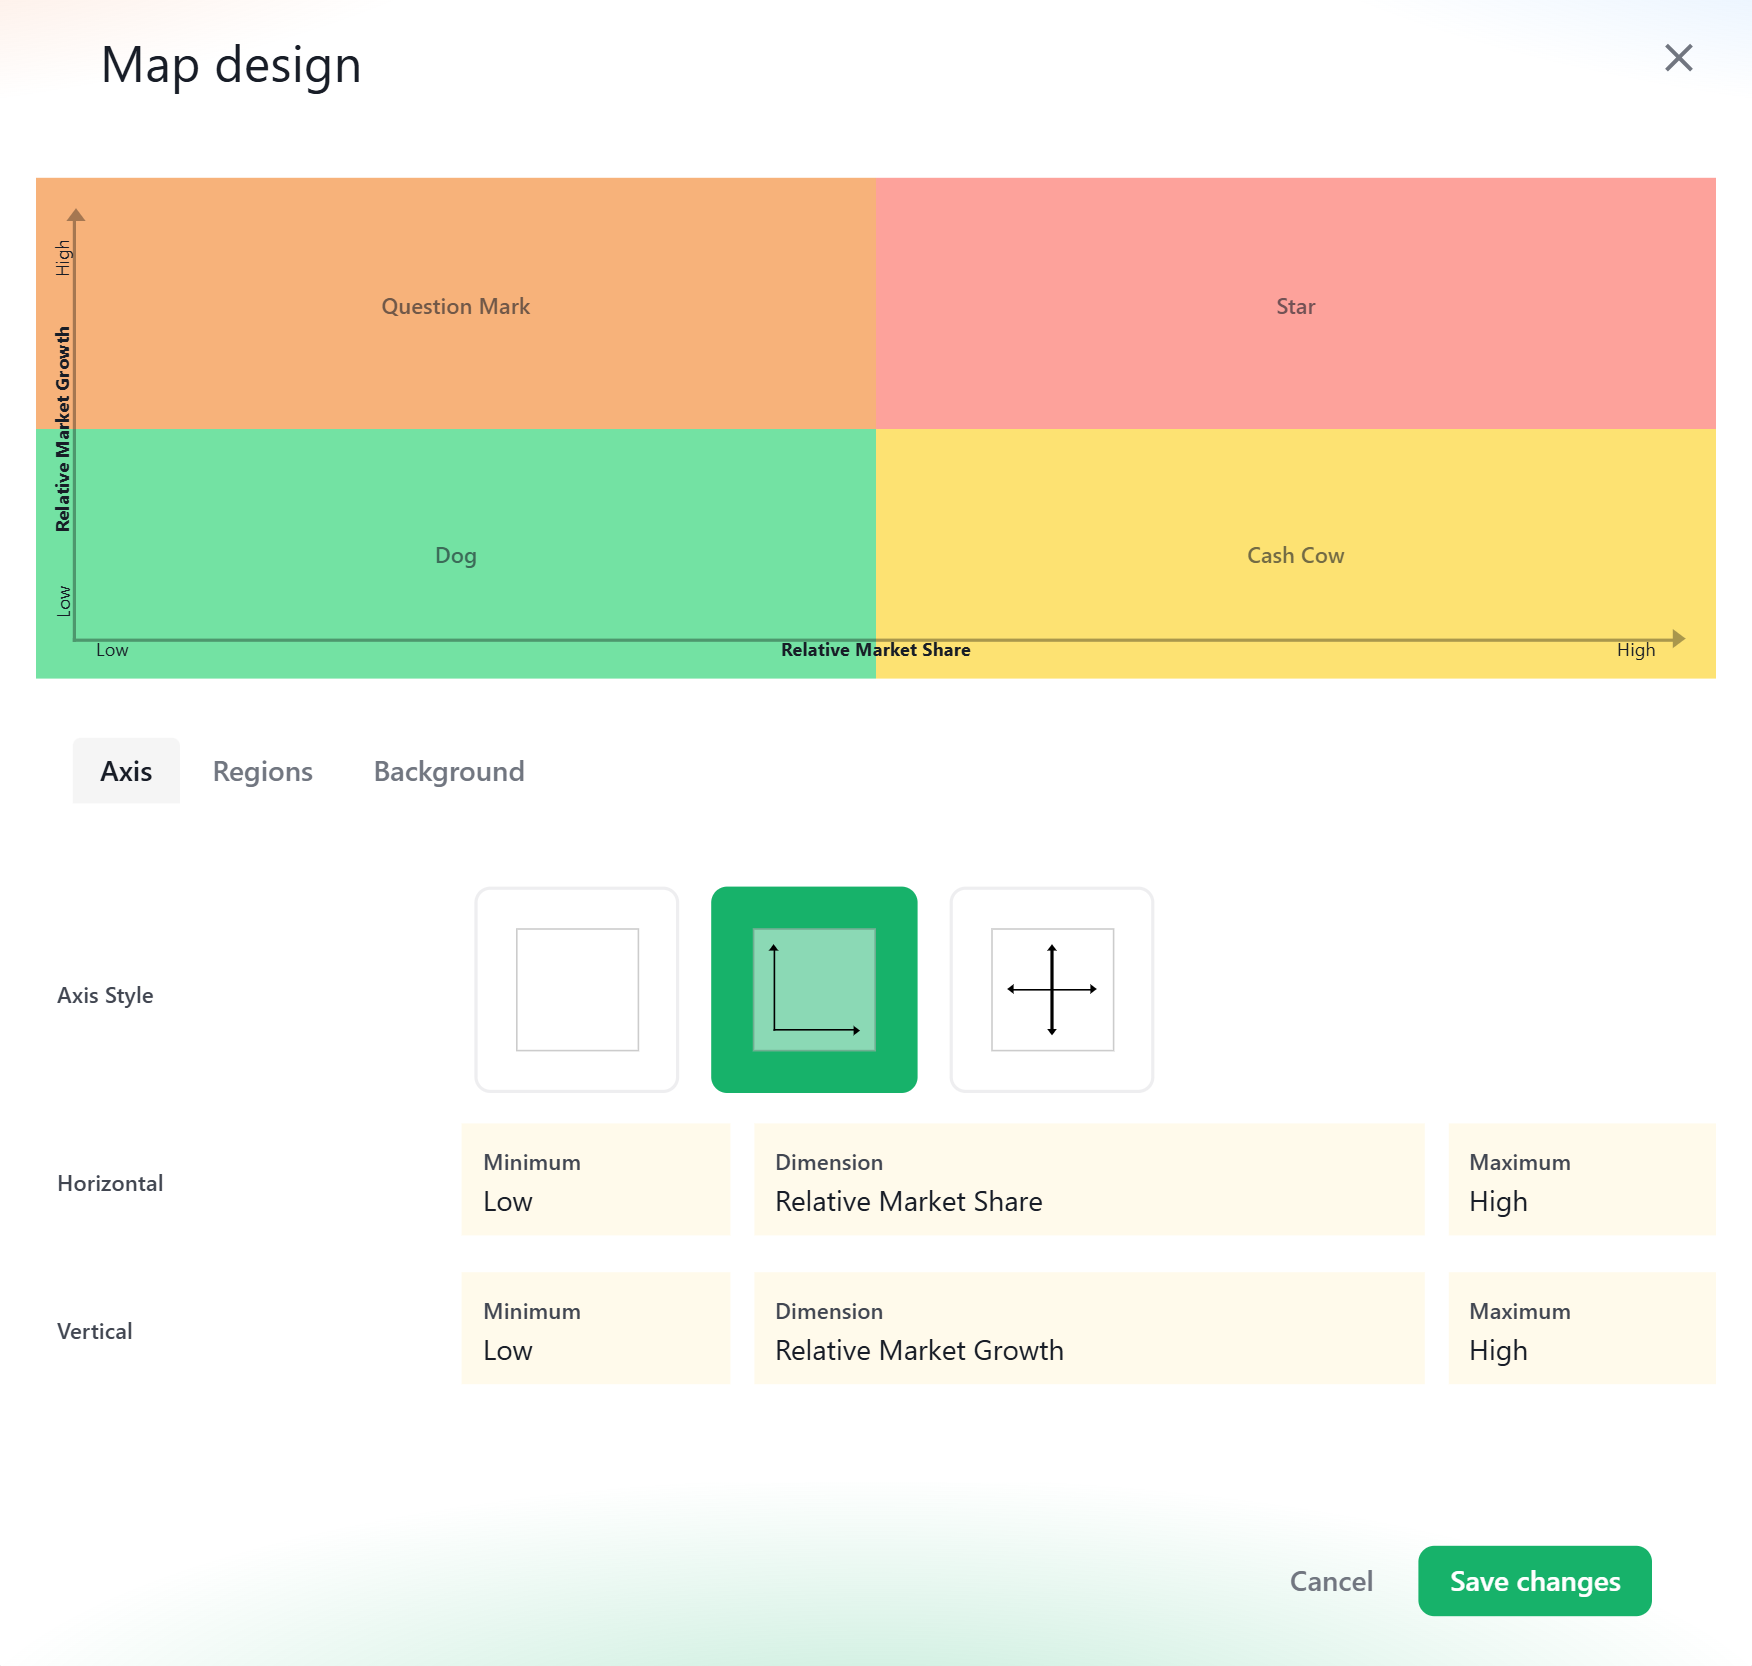The height and width of the screenshot is (1666, 1752).
Task: Click the Cancel button
Action: click(1331, 1581)
